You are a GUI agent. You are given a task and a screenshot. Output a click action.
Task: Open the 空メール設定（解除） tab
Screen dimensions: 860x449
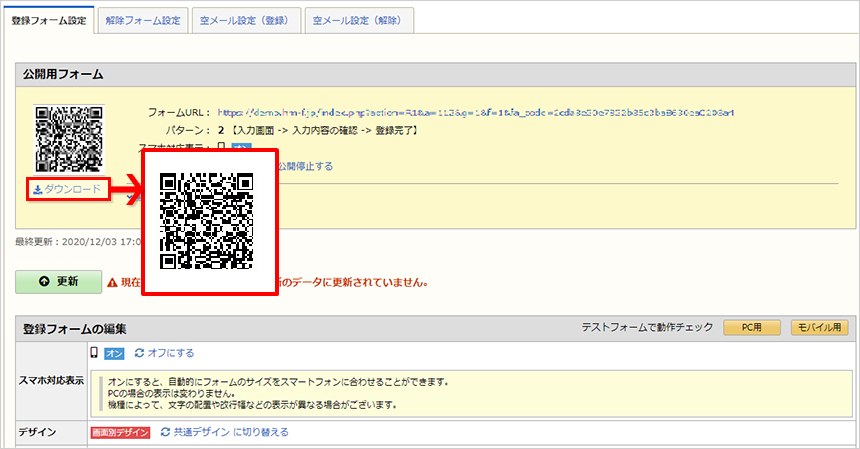359,20
